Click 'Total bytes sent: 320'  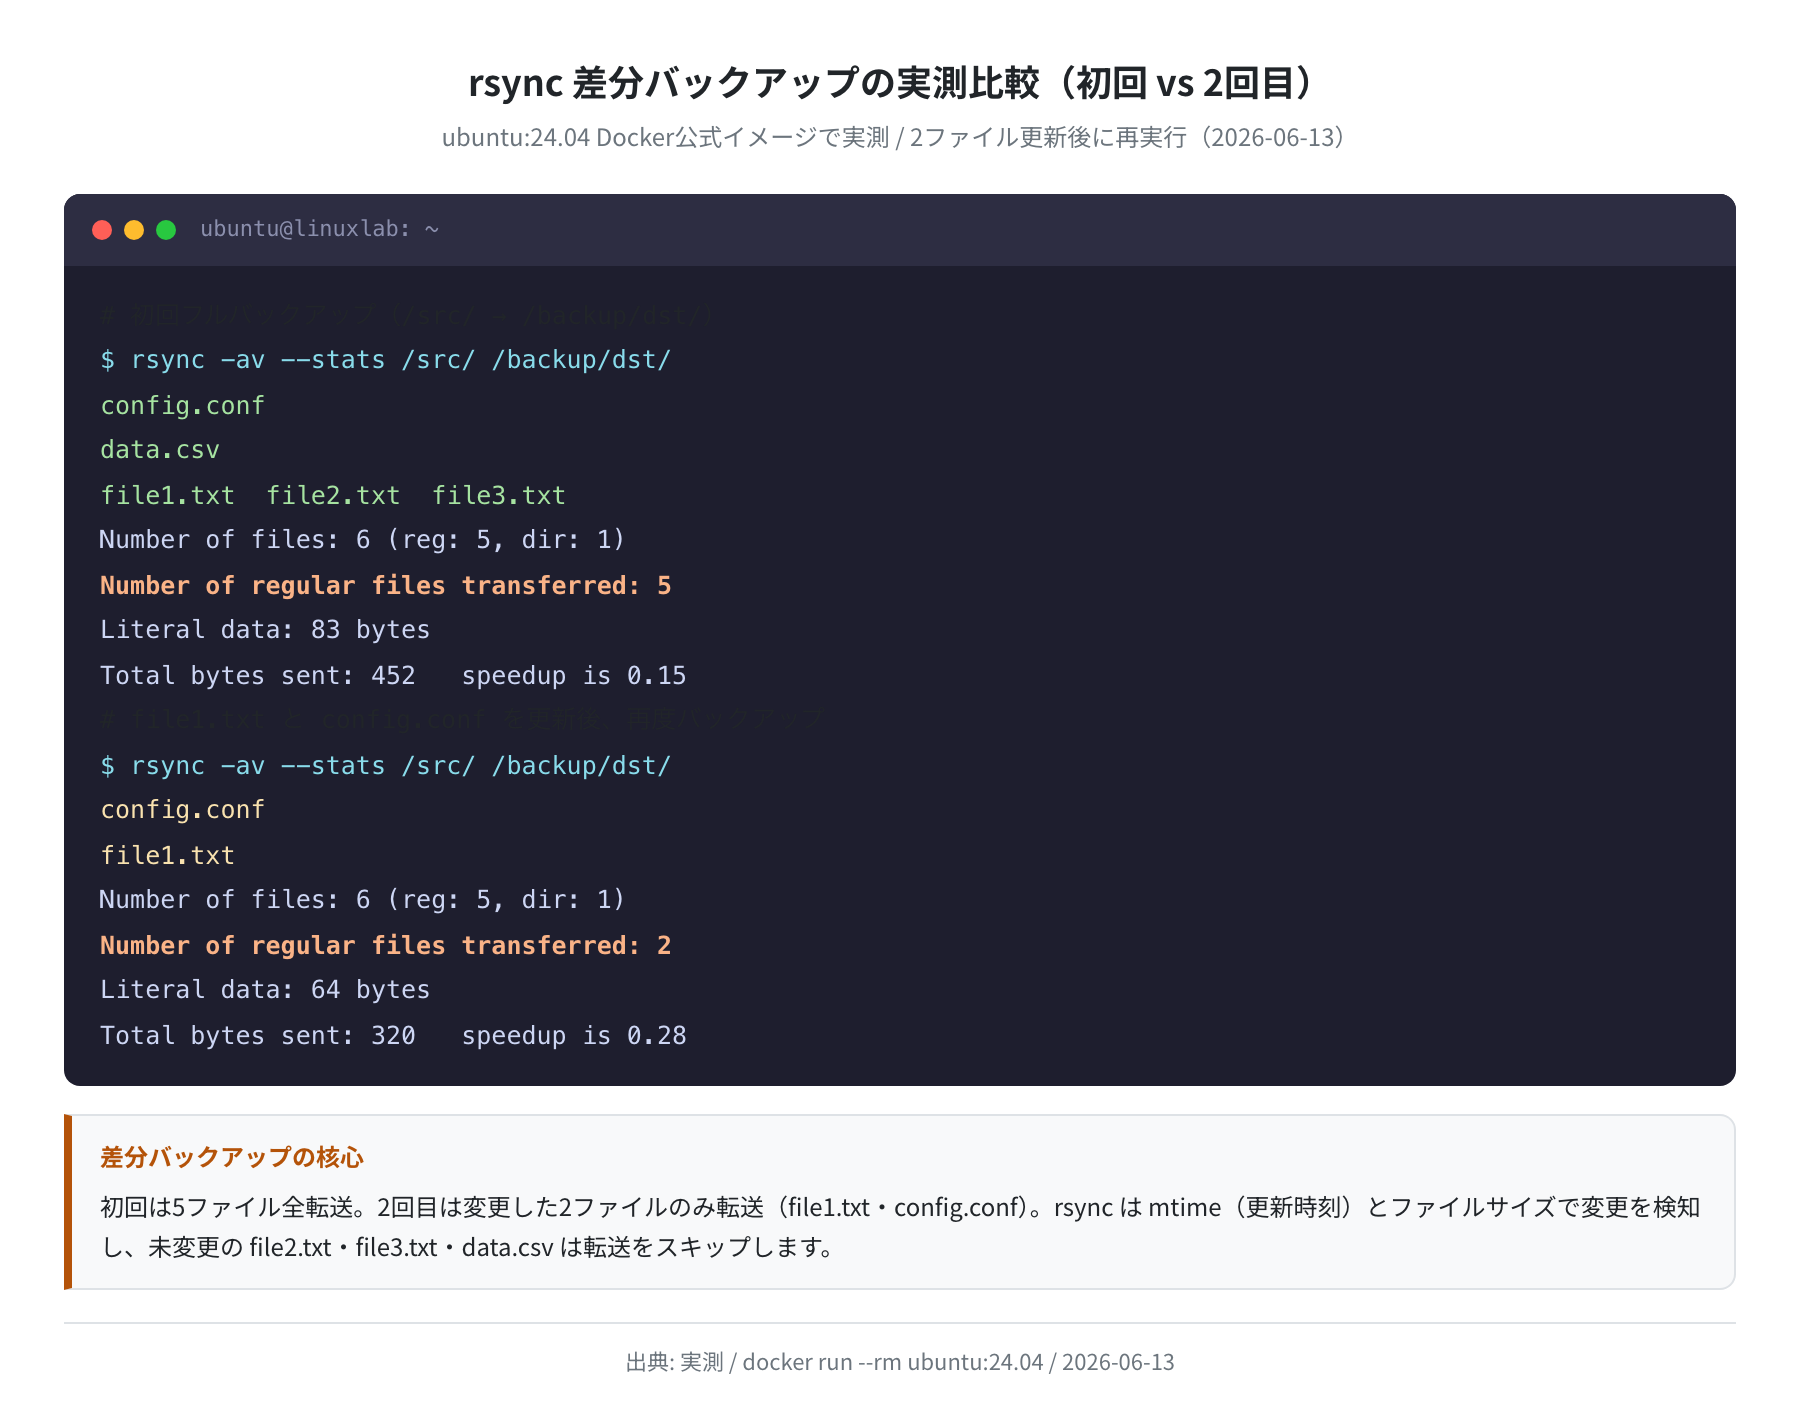tap(258, 1036)
